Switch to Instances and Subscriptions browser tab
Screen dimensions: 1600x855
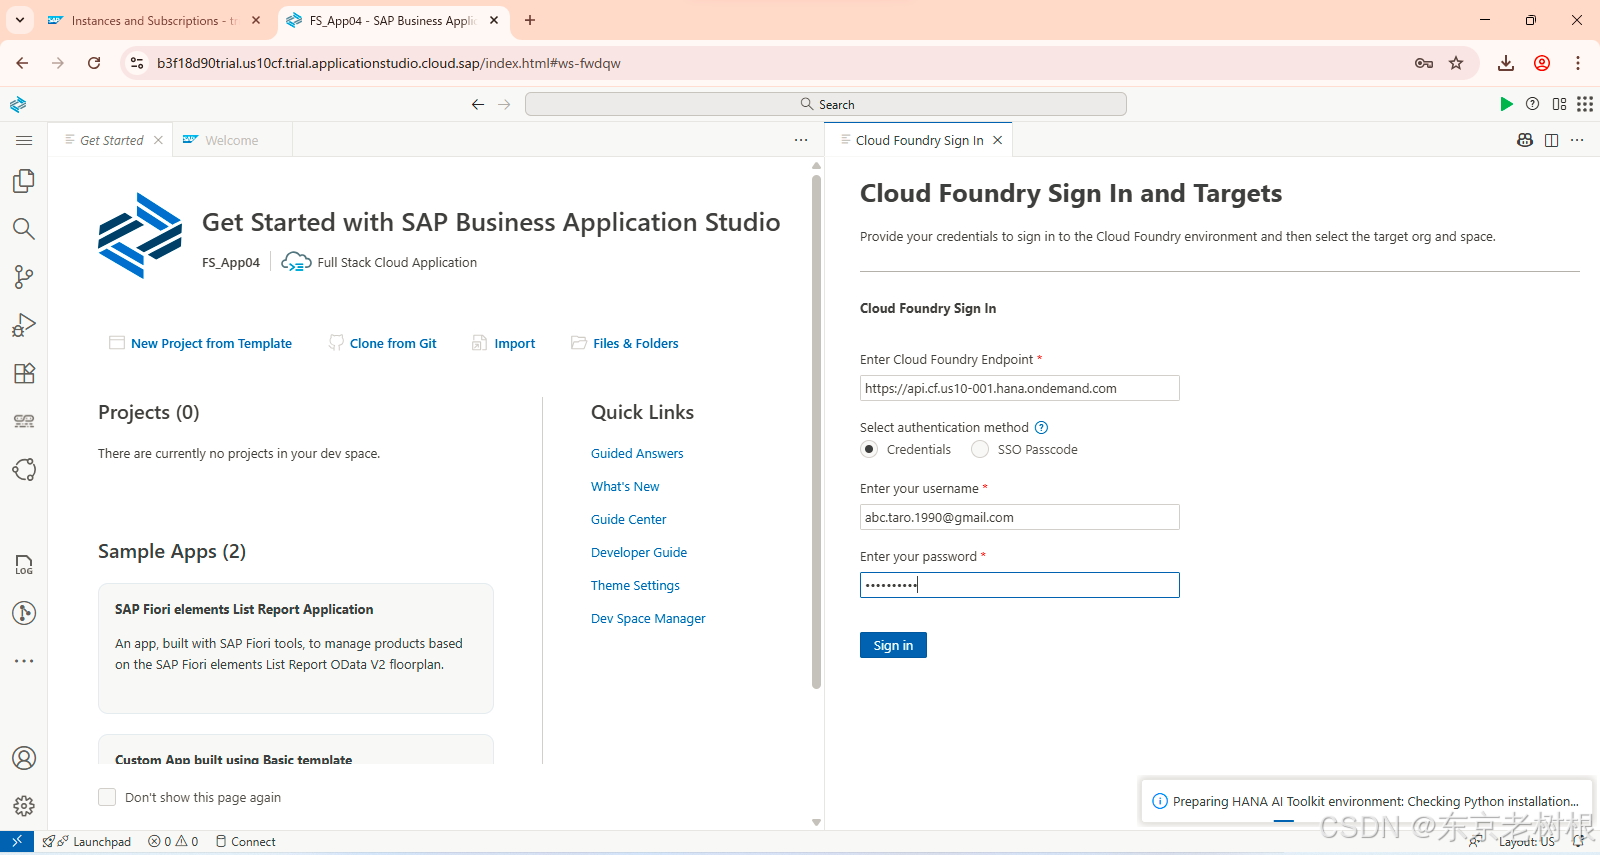click(154, 20)
